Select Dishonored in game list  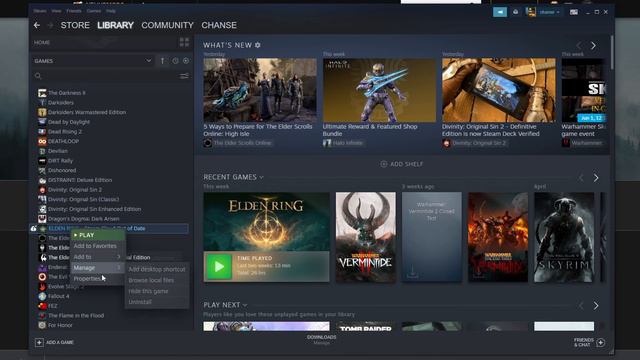[62, 170]
